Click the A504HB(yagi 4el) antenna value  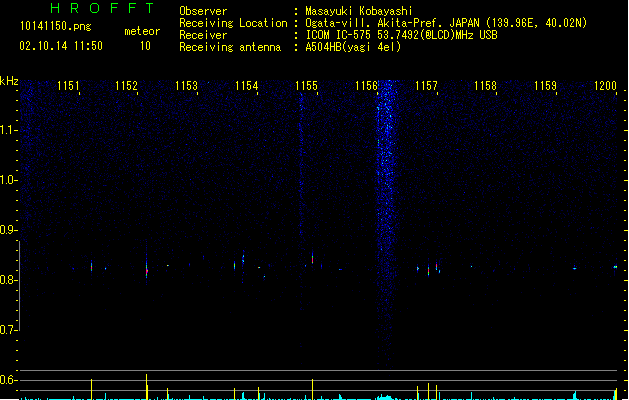[x=353, y=47]
